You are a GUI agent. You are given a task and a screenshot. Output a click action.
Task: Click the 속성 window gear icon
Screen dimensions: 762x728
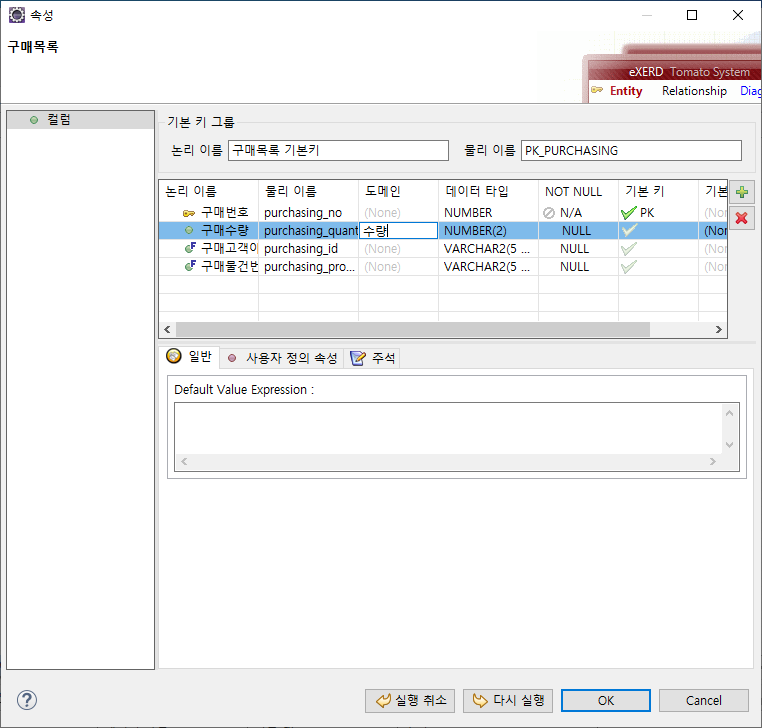(17, 15)
